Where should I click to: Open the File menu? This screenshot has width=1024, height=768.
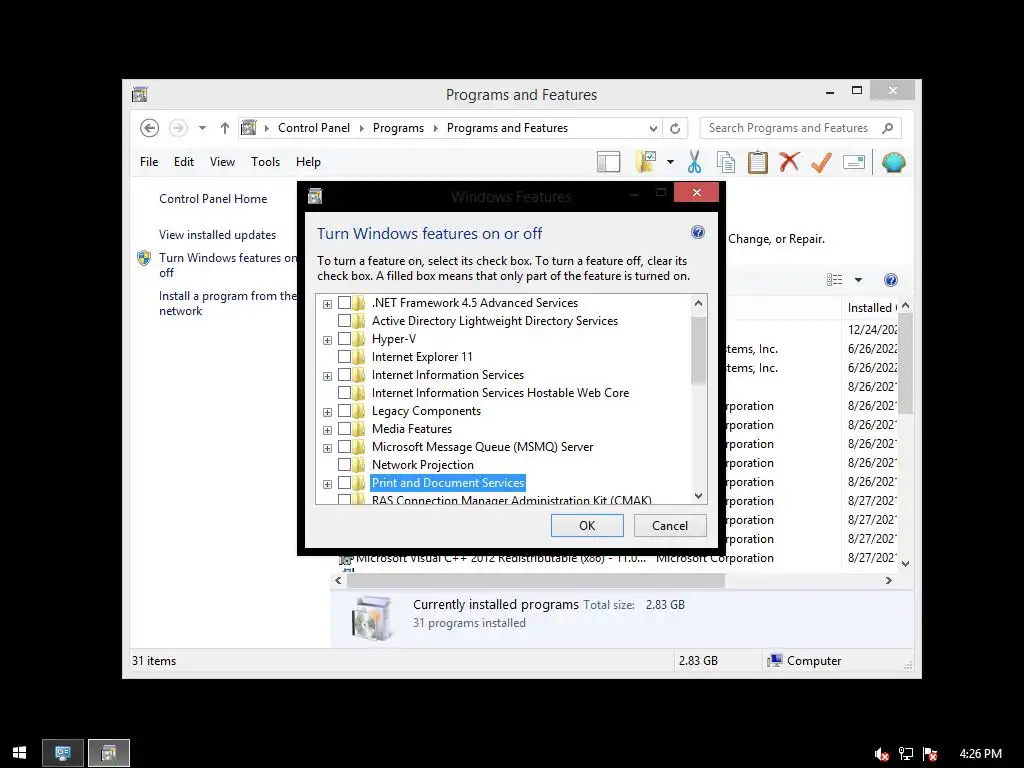149,162
